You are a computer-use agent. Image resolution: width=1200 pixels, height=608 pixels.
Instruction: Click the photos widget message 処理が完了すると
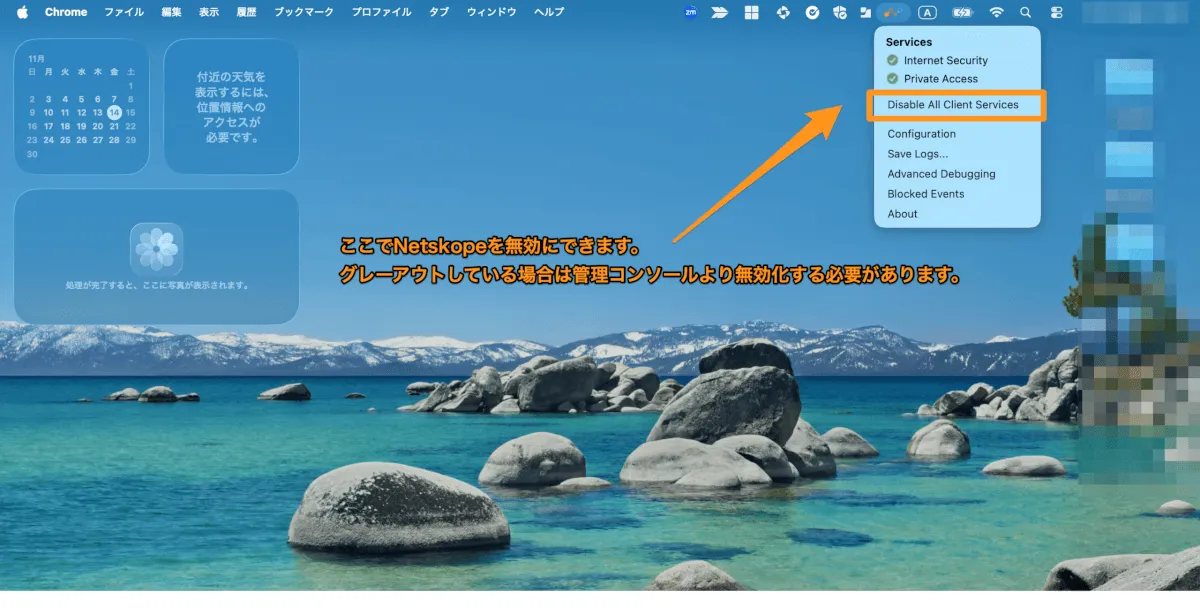pos(156,285)
